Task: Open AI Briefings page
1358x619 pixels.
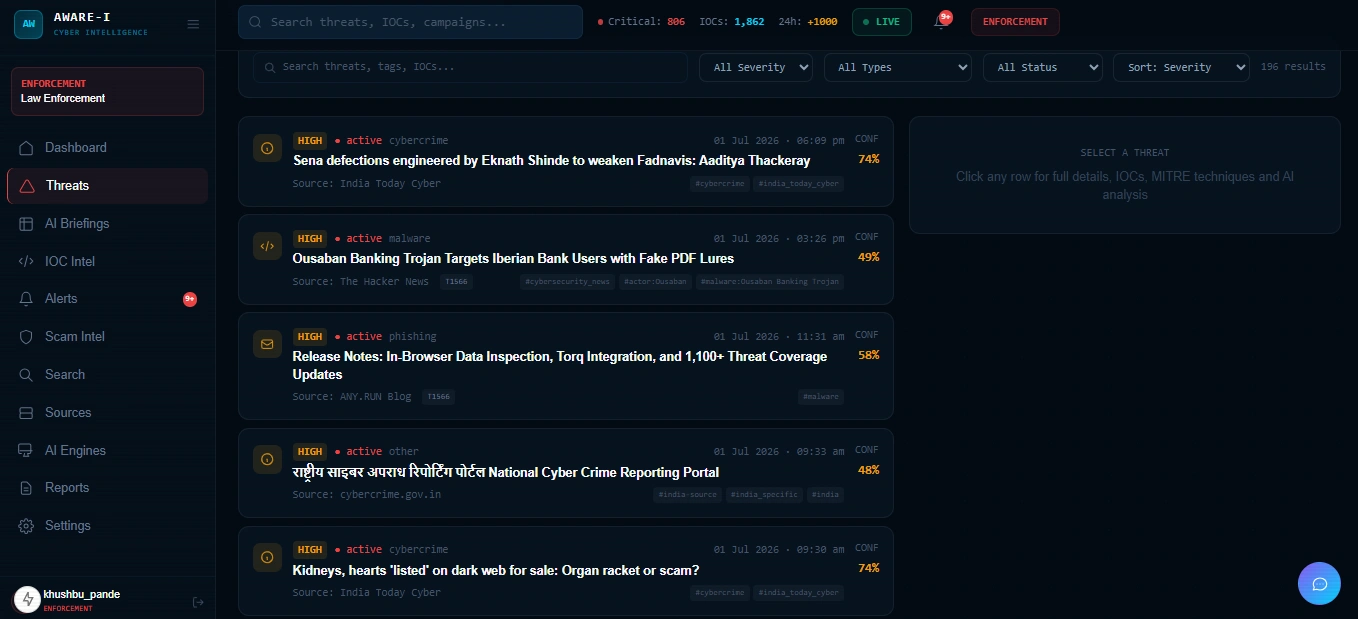Action: [x=107, y=224]
